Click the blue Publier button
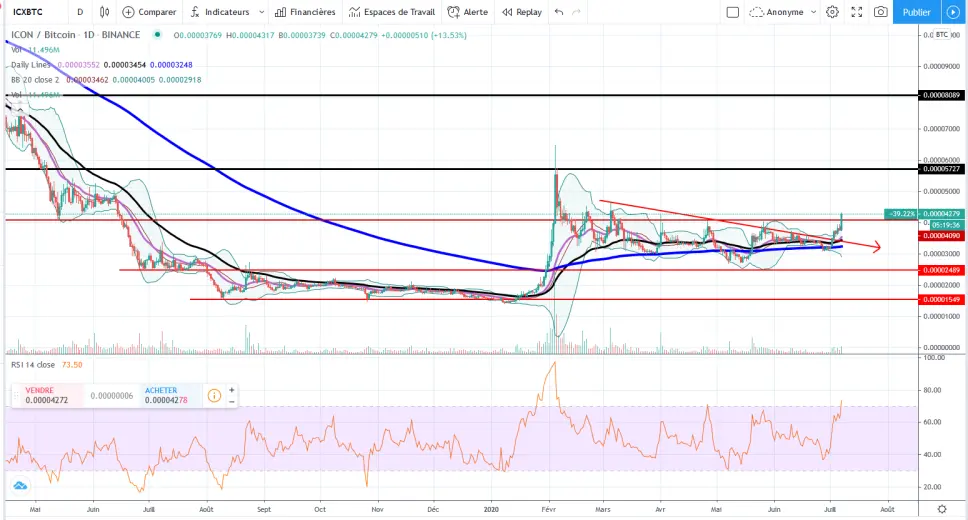 pyautogui.click(x=917, y=12)
